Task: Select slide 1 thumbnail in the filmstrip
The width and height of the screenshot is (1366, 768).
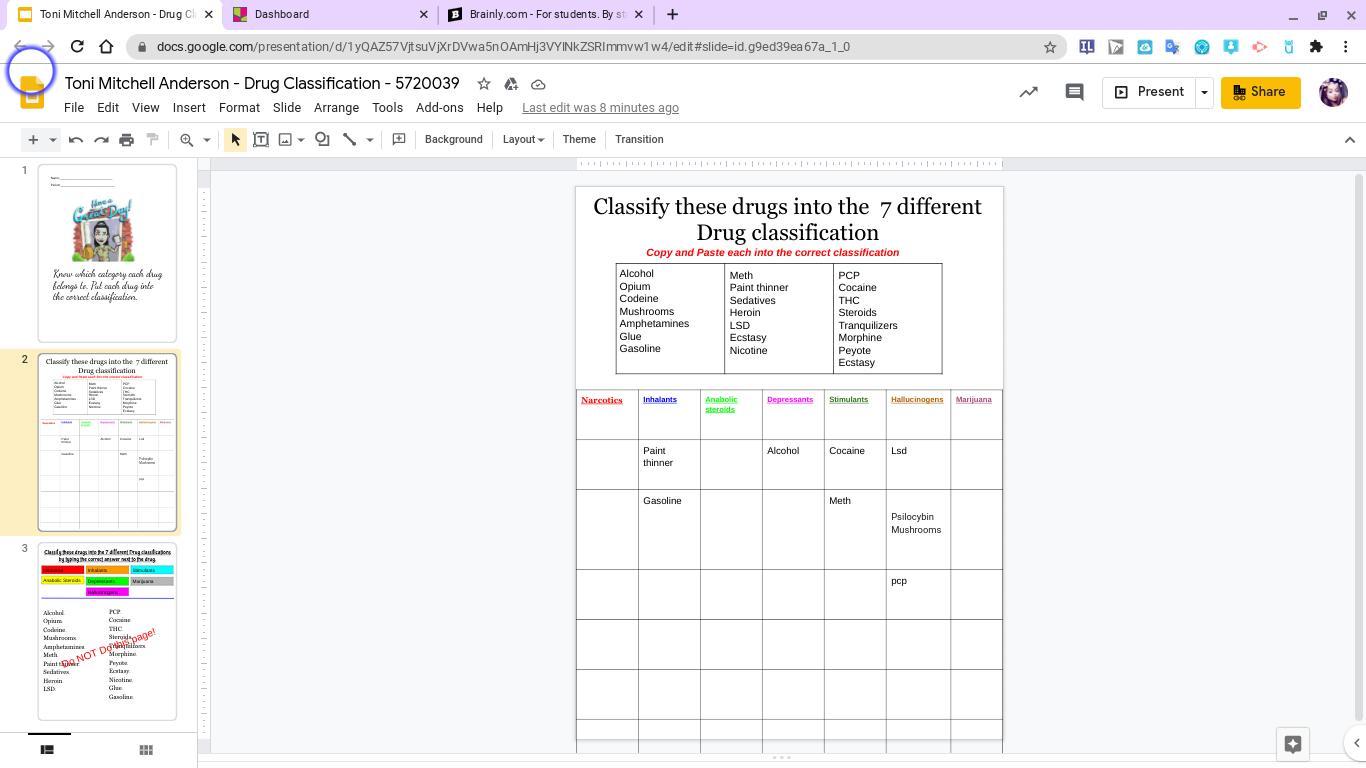Action: (x=107, y=253)
